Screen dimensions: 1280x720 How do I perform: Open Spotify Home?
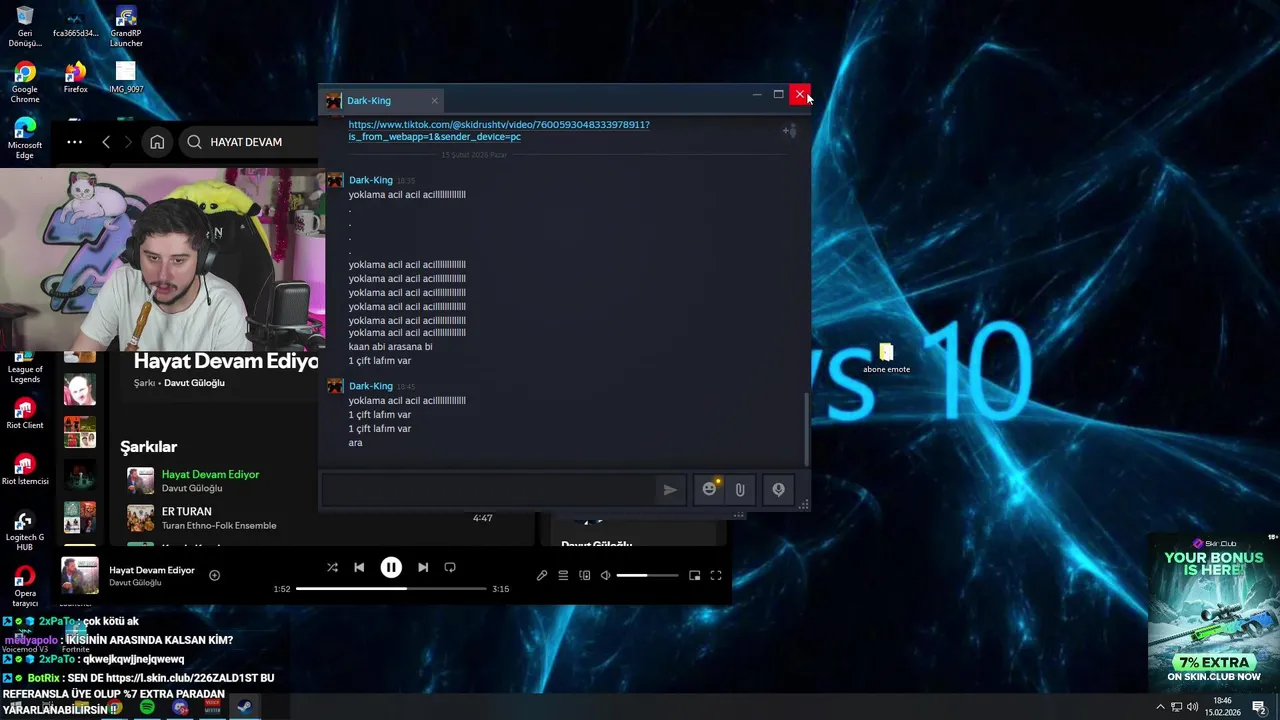(157, 142)
